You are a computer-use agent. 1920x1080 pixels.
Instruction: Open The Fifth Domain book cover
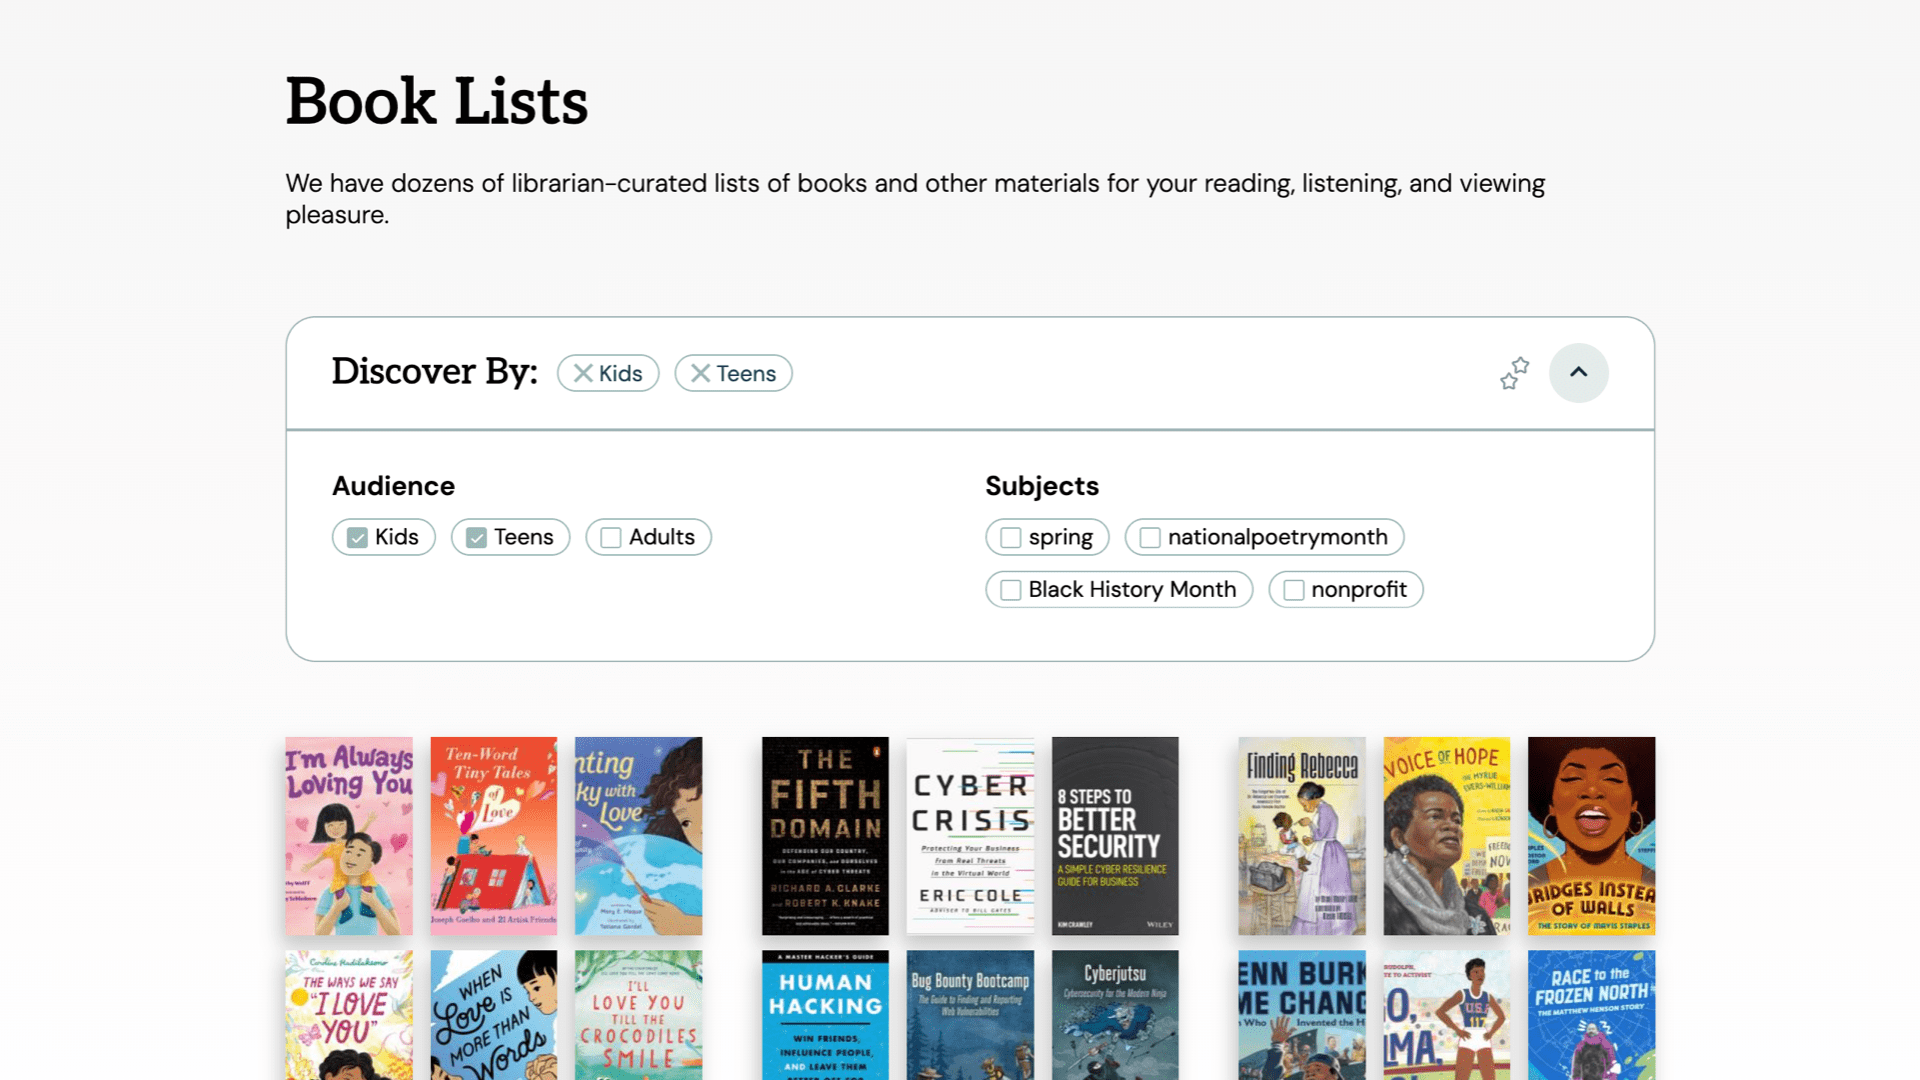tap(825, 836)
